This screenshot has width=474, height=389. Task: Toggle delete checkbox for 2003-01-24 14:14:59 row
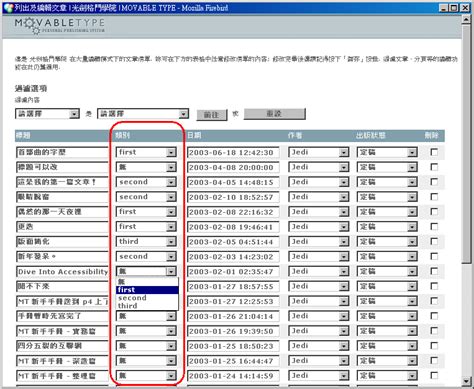[x=434, y=375]
